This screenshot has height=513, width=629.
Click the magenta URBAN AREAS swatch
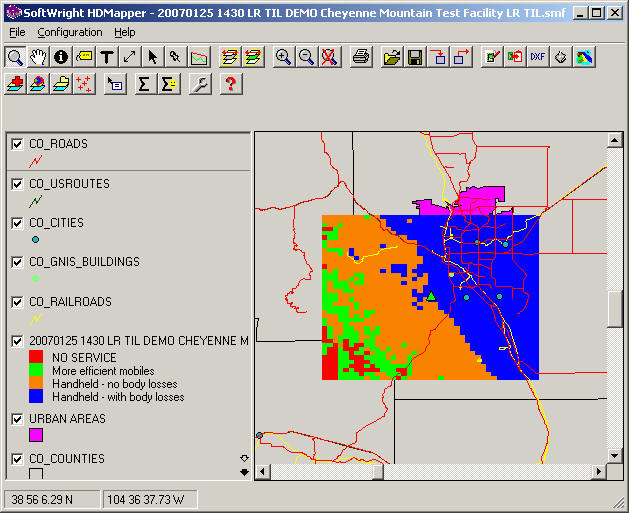point(36,435)
